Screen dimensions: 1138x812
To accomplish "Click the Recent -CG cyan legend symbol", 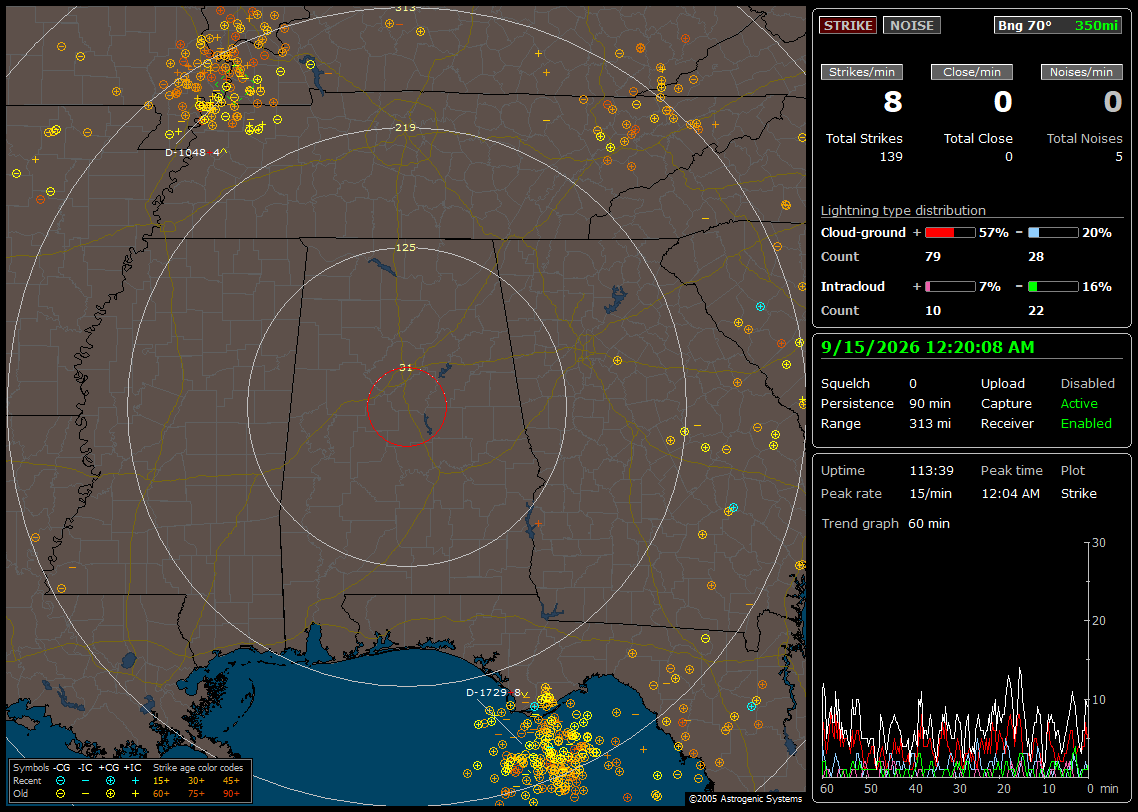I will tap(60, 781).
